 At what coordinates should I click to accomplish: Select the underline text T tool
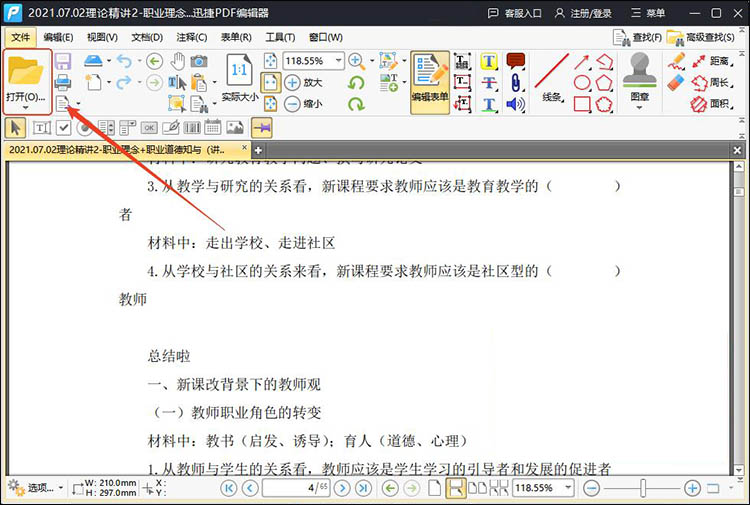click(x=489, y=104)
